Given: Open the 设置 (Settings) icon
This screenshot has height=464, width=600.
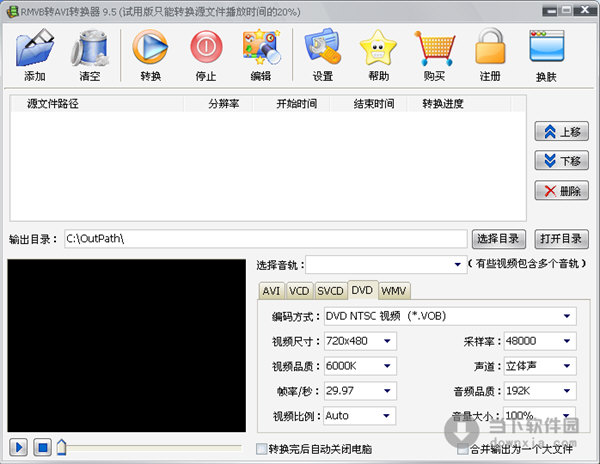Looking at the screenshot, I should click(323, 46).
